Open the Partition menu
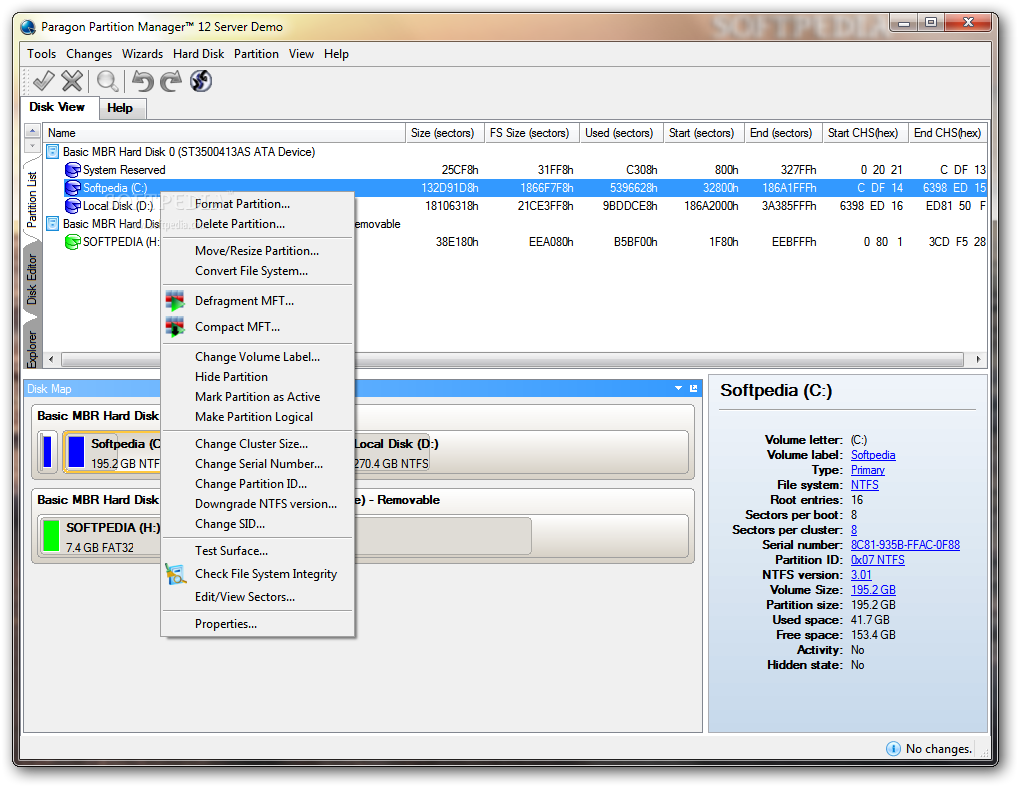 click(256, 54)
